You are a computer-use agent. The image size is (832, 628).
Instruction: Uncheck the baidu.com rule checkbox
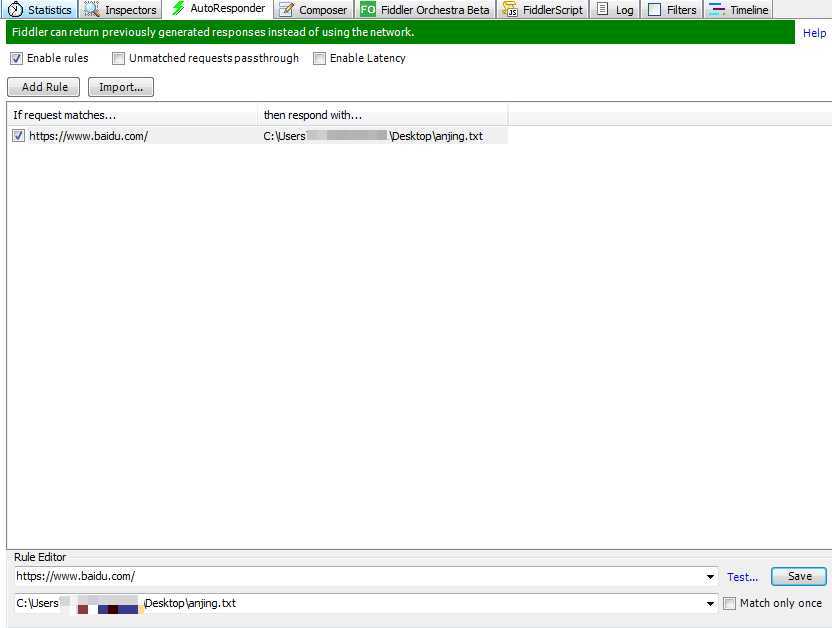(x=19, y=136)
